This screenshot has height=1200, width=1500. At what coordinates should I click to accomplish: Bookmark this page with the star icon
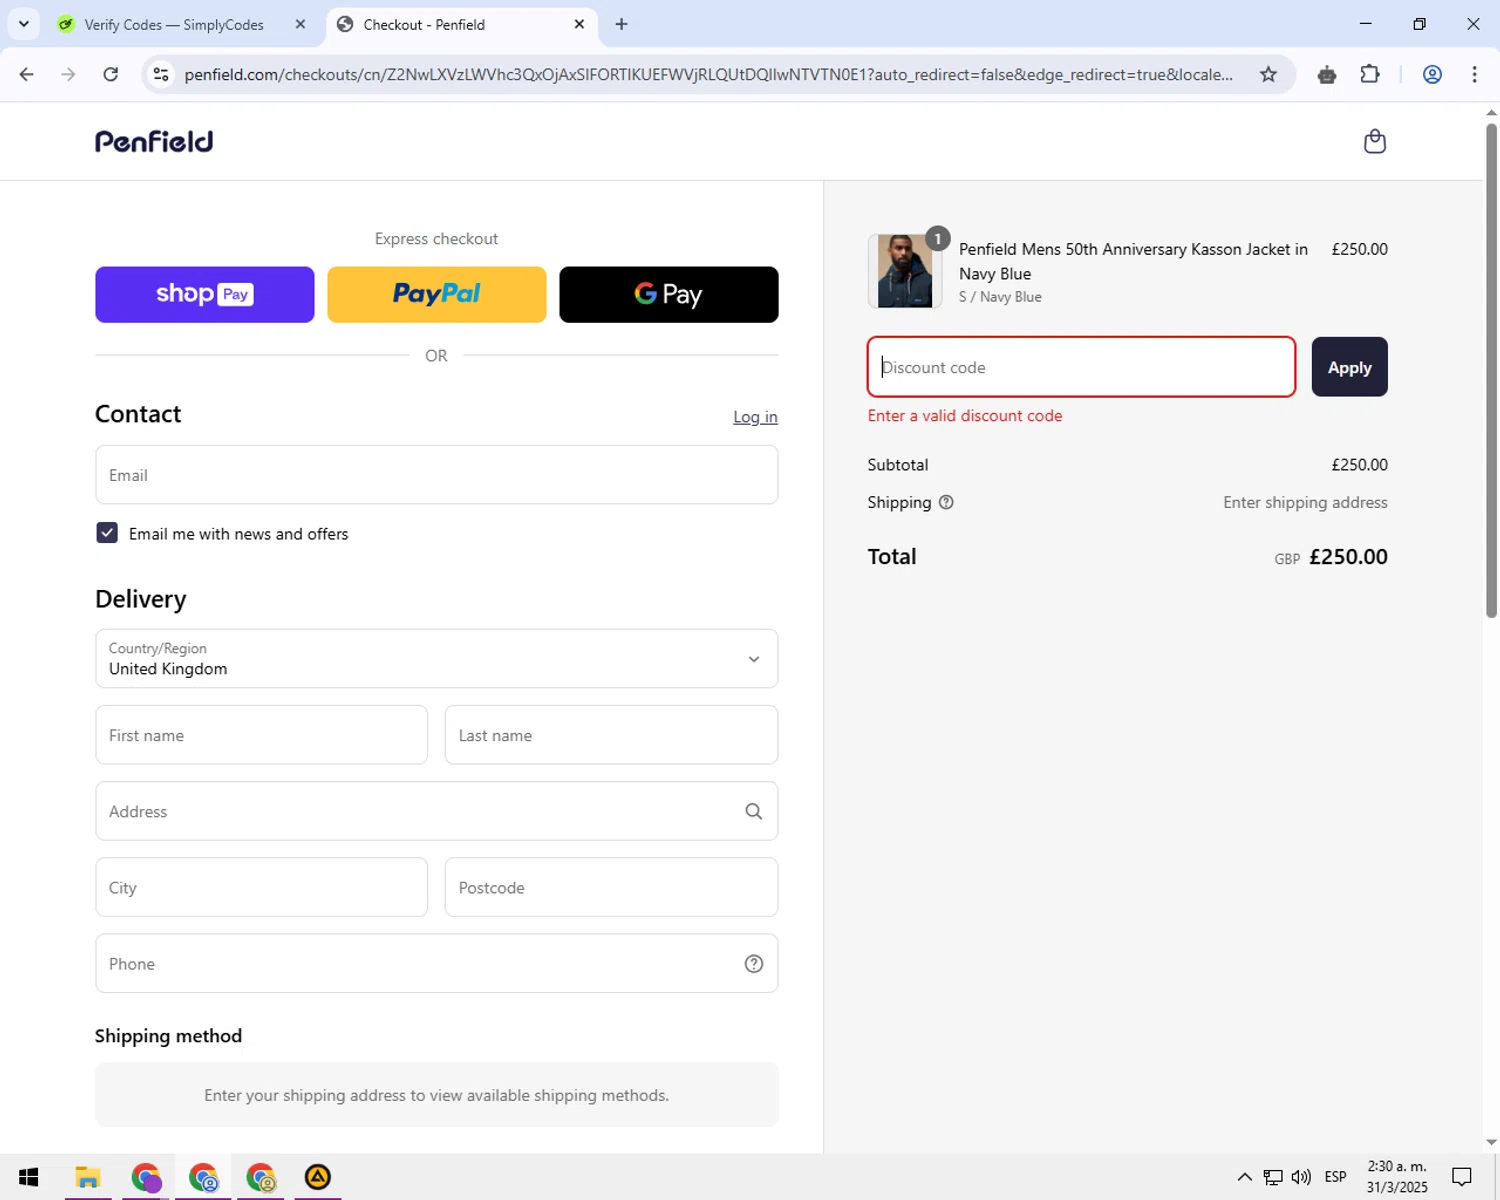tap(1268, 74)
